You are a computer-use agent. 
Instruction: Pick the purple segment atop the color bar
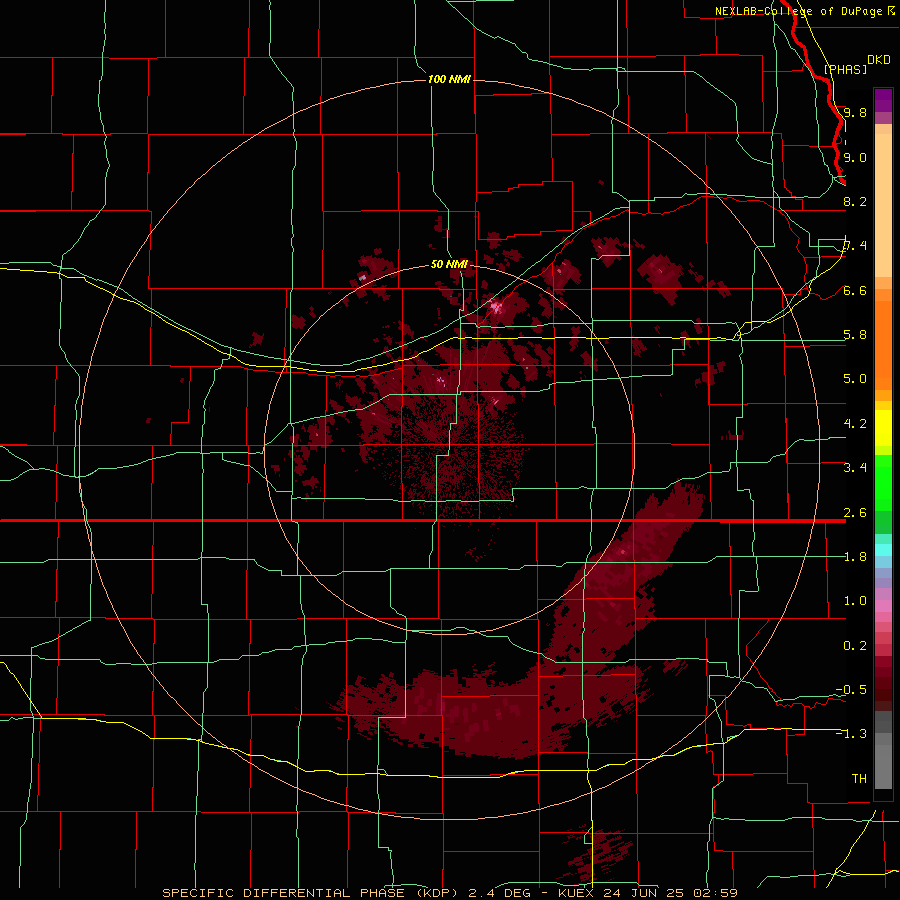(x=883, y=100)
